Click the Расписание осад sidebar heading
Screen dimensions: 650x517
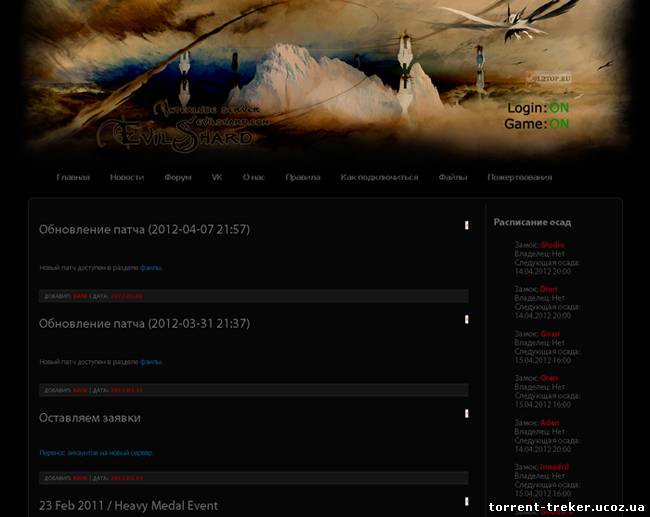tap(532, 222)
